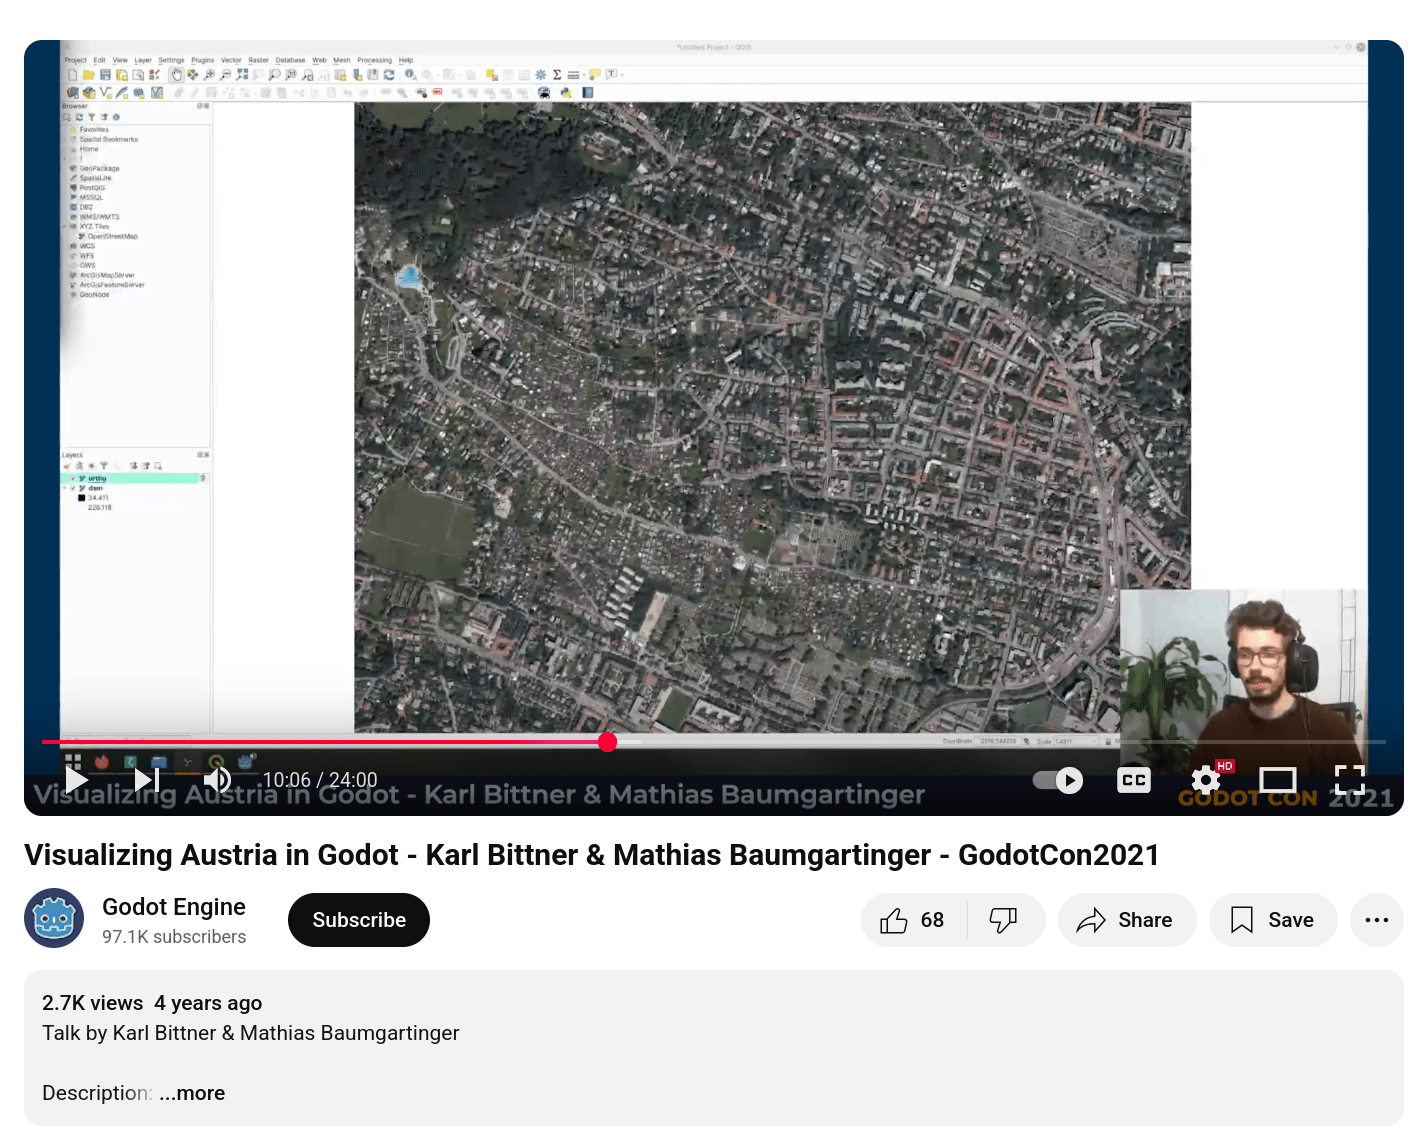Viewport: 1428px width, 1147px height.
Task: Click the QGIS Open Project folder icon
Action: [x=88, y=75]
